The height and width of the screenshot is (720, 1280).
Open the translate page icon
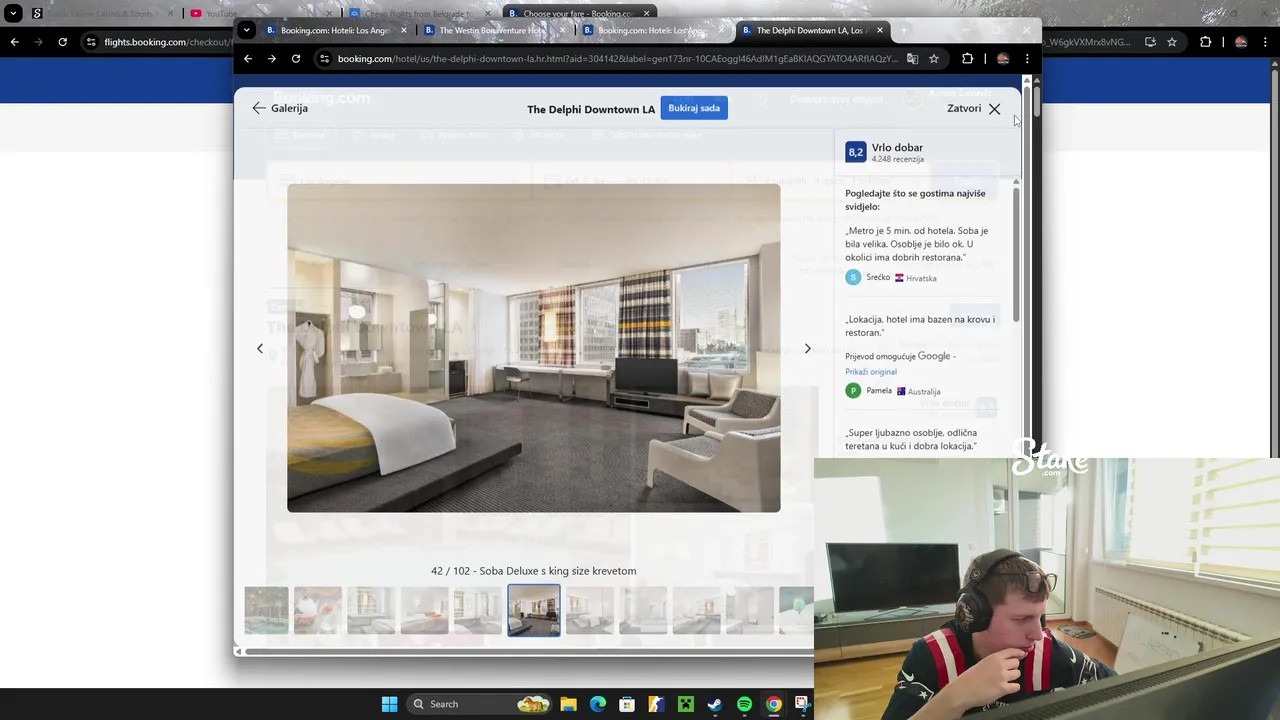click(912, 59)
